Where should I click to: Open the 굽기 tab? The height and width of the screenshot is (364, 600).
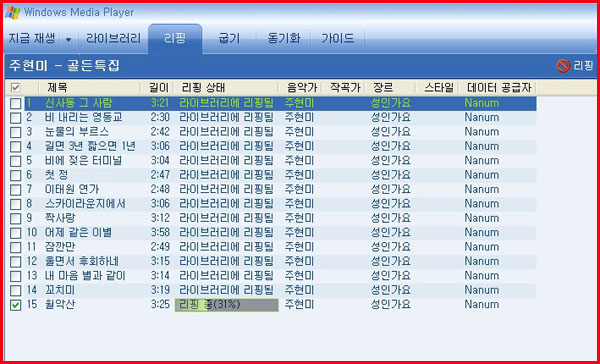(229, 39)
